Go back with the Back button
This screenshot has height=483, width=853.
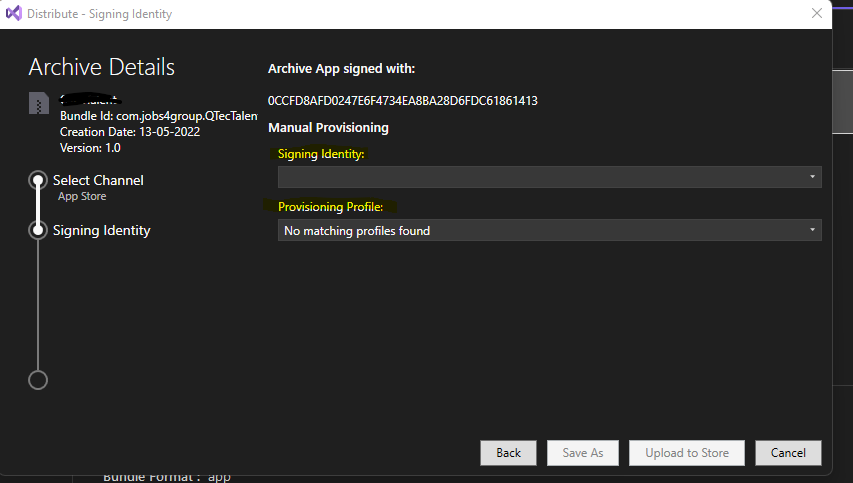[508, 453]
